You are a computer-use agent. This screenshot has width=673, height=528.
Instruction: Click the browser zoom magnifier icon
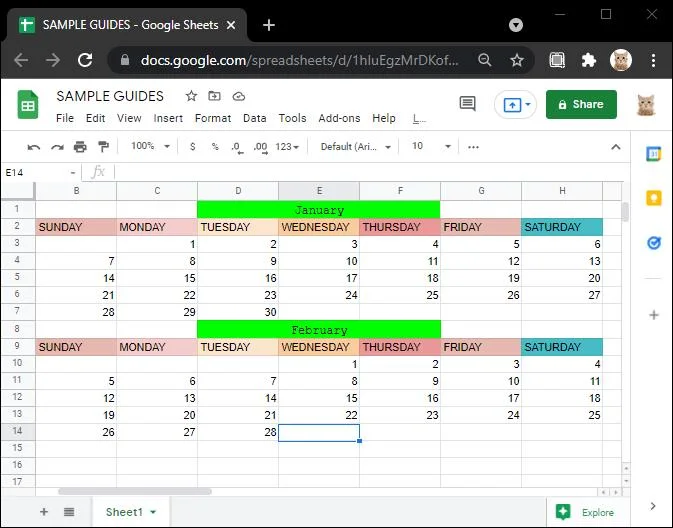485,60
